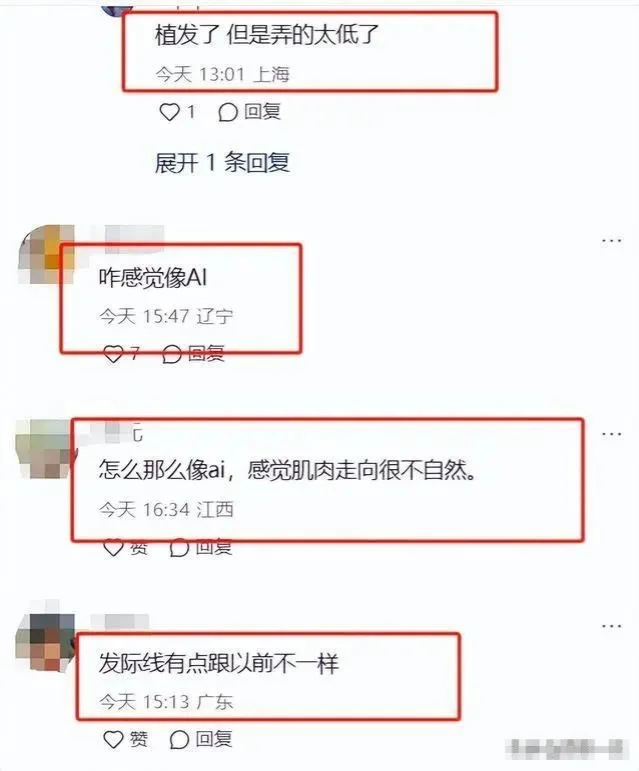Screen dimensions: 639x771
Task: Expand 展开 1 条回复 replies
Action: [x=222, y=163]
